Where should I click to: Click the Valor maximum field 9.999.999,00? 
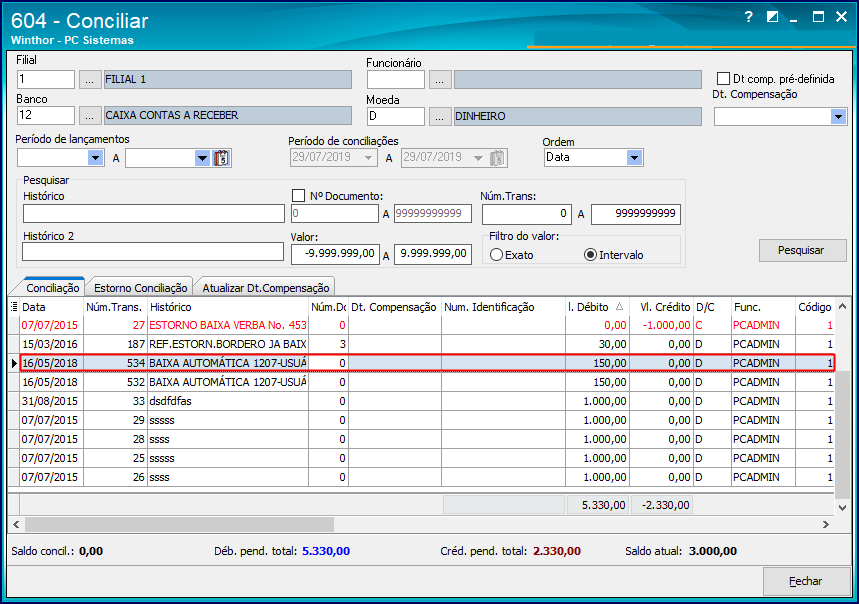433,254
